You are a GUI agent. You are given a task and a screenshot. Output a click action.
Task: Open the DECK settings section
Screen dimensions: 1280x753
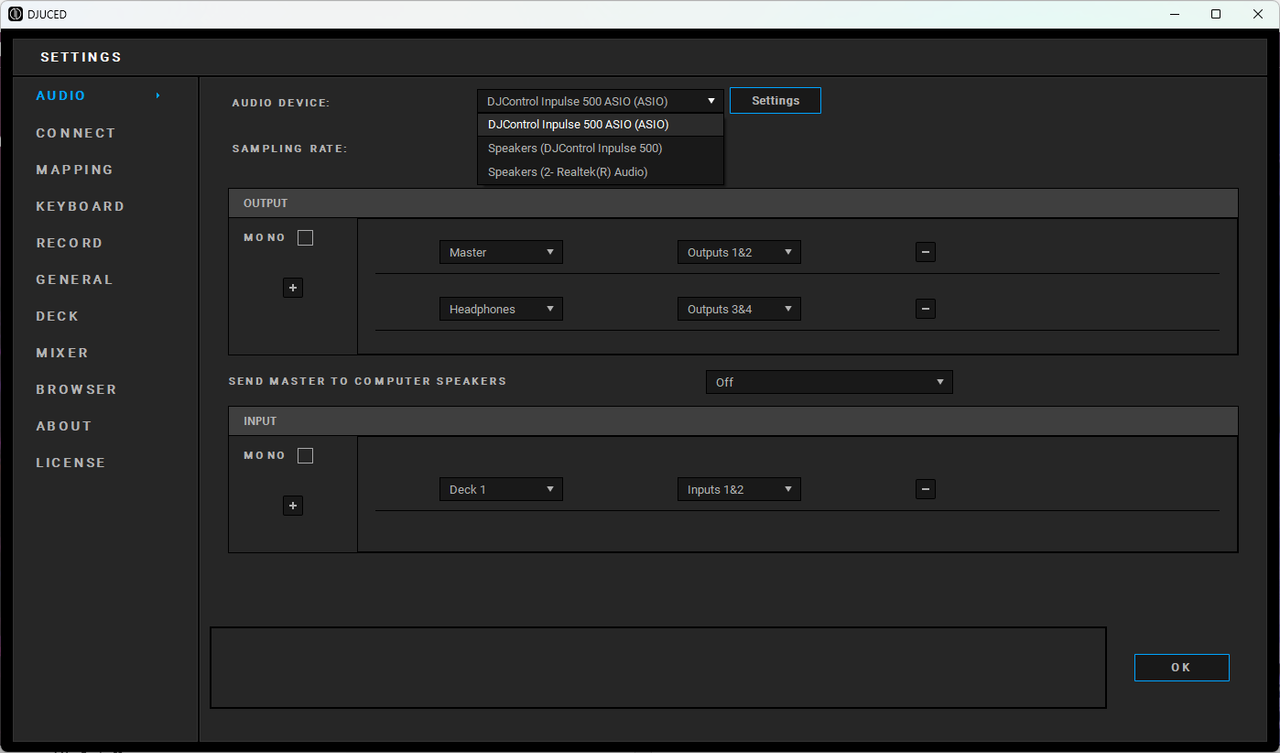[x=57, y=316]
